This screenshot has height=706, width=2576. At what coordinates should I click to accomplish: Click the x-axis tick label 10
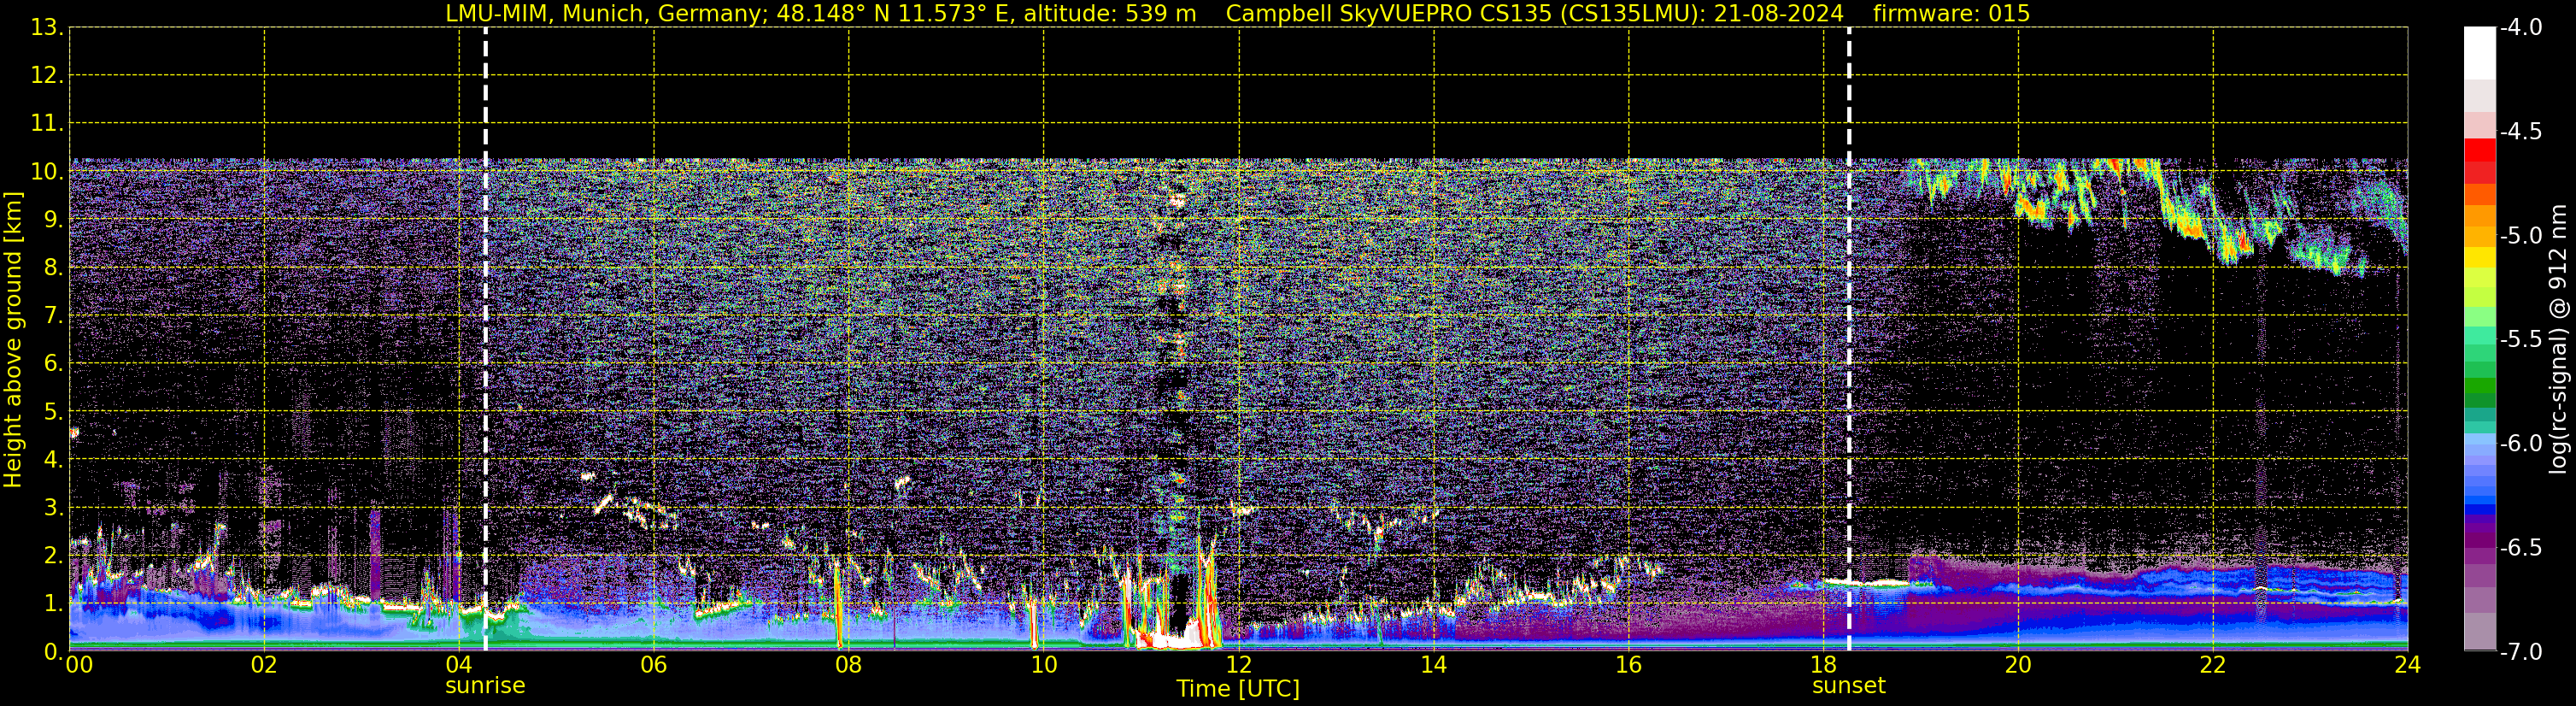click(1043, 664)
